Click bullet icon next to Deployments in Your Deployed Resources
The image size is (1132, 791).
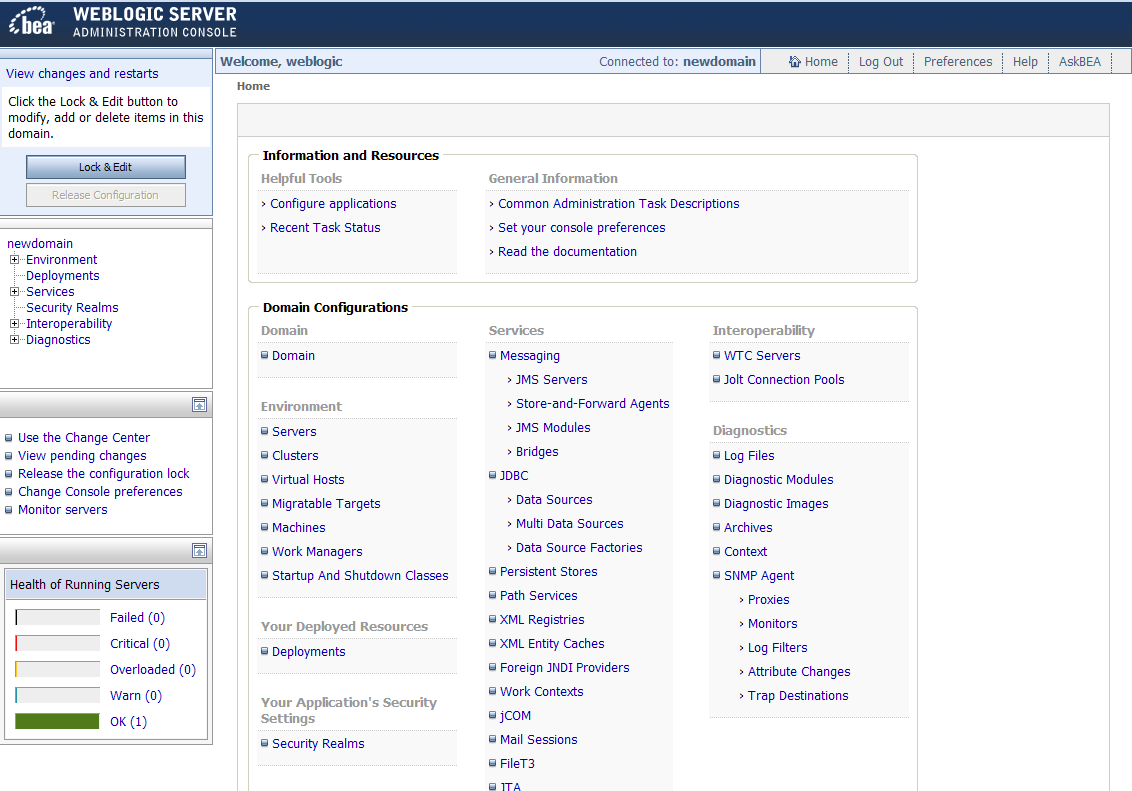264,651
